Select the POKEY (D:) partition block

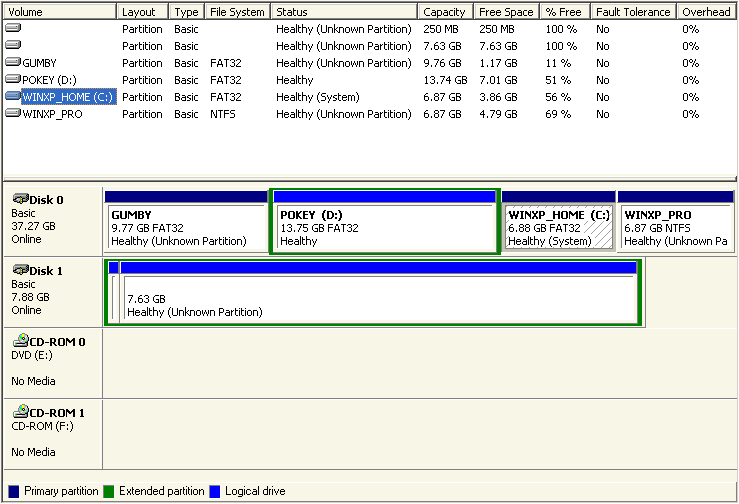click(x=384, y=228)
